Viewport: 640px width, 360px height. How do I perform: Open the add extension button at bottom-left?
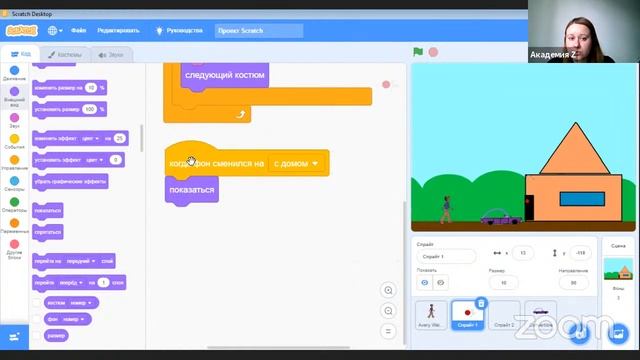click(14, 337)
